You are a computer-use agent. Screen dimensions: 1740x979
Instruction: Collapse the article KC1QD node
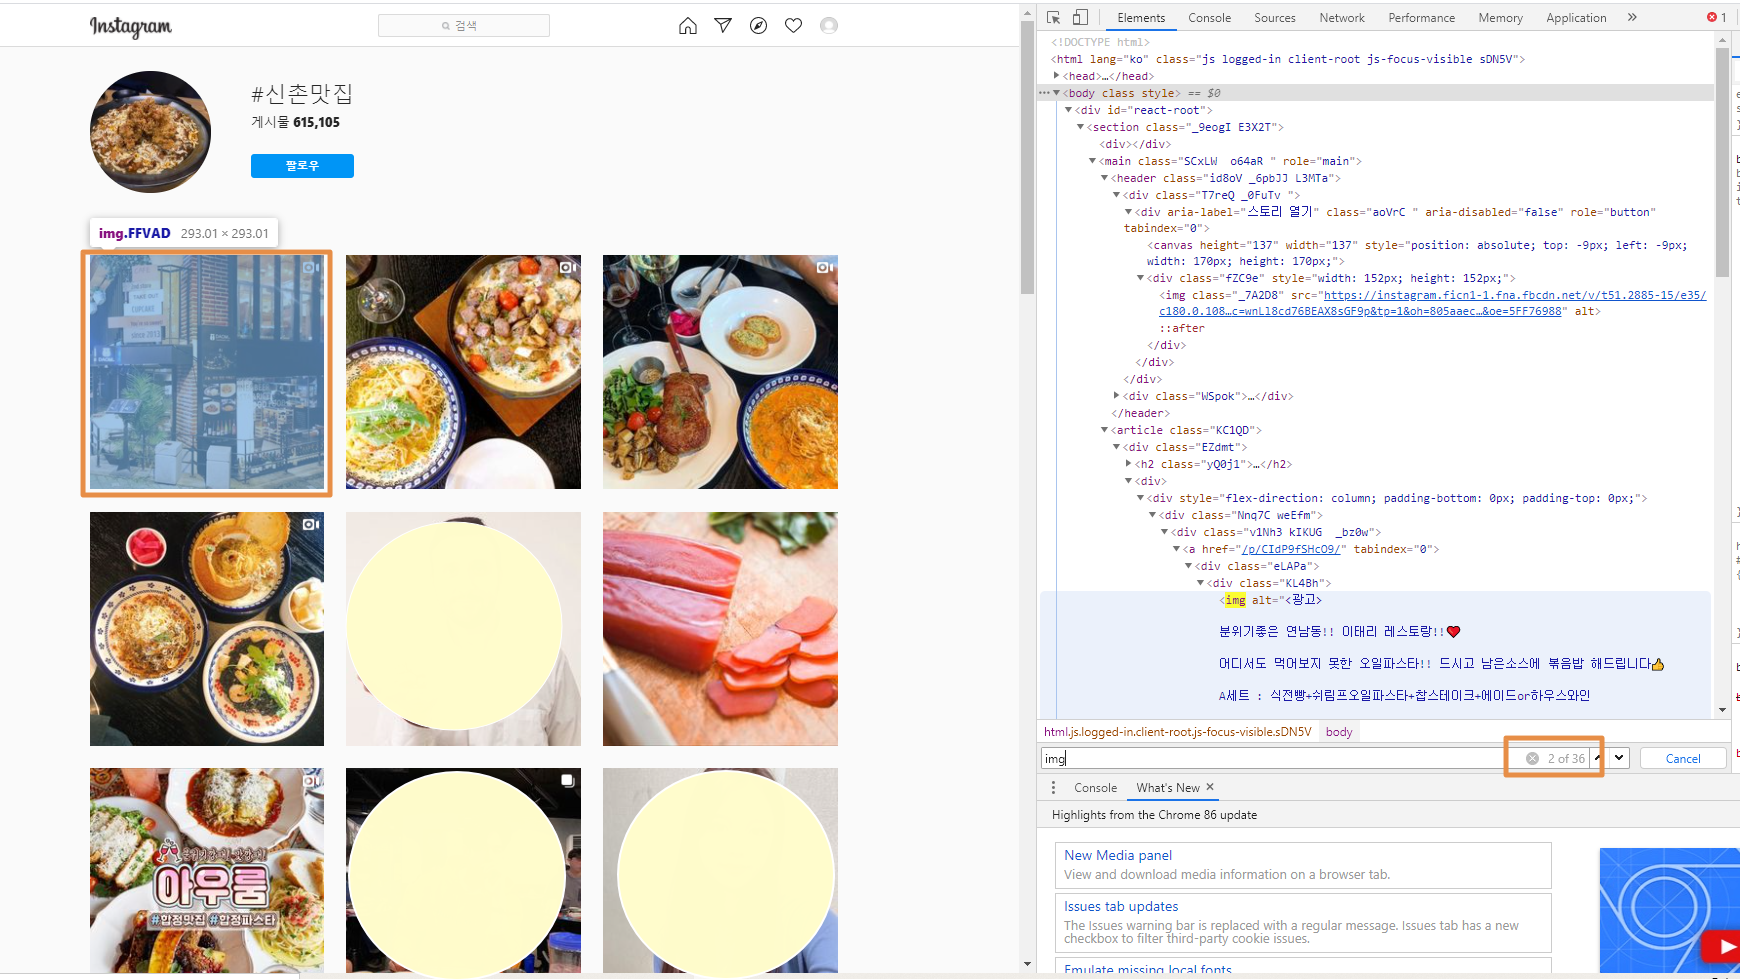(x=1104, y=430)
